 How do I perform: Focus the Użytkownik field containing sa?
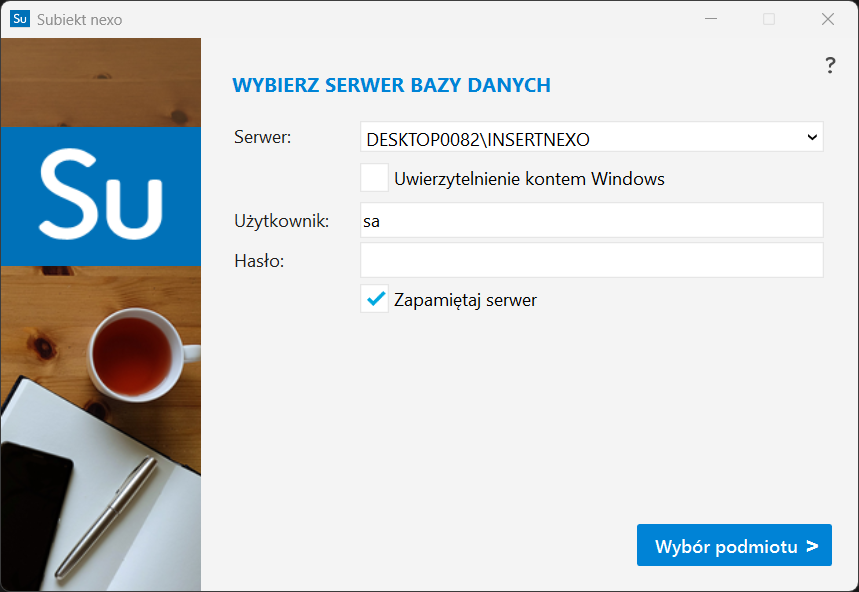tap(592, 220)
